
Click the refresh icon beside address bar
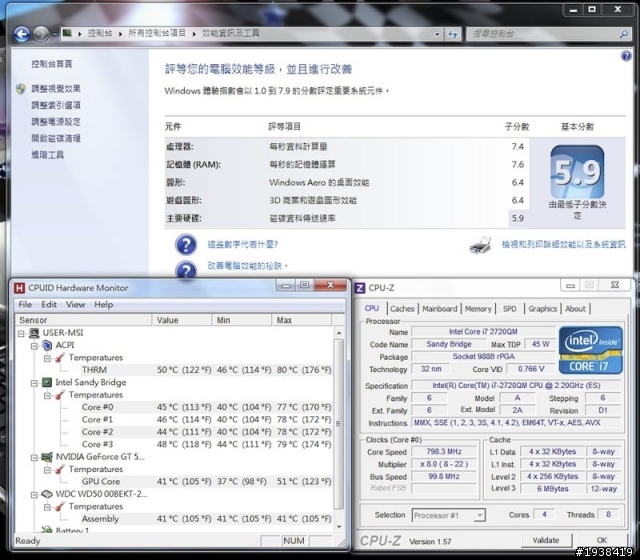tap(453, 34)
